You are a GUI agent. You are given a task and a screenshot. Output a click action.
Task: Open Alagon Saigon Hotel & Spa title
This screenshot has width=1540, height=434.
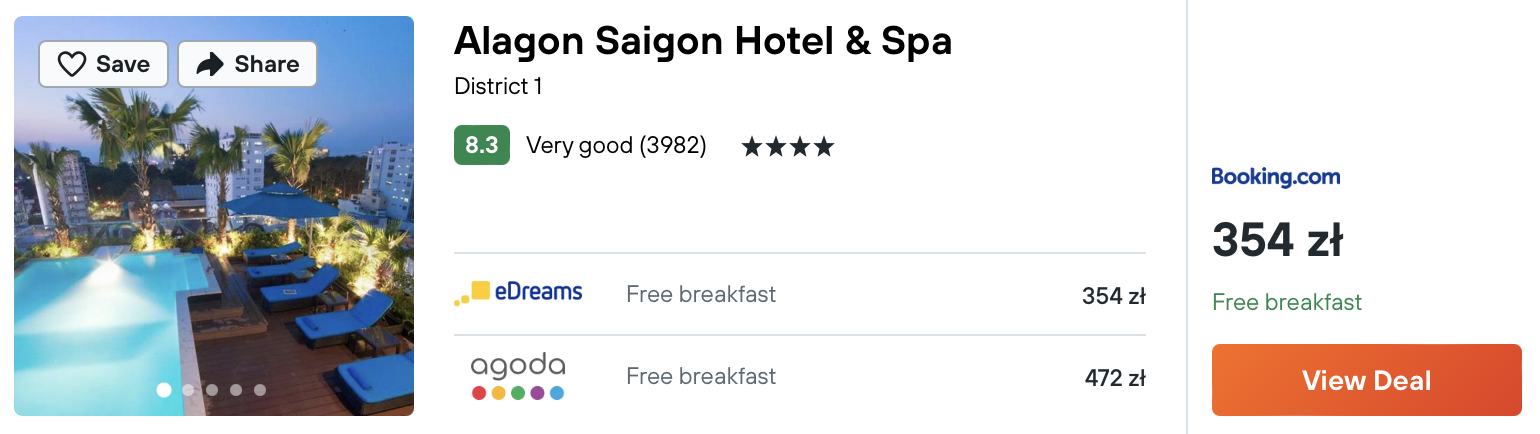tap(703, 40)
